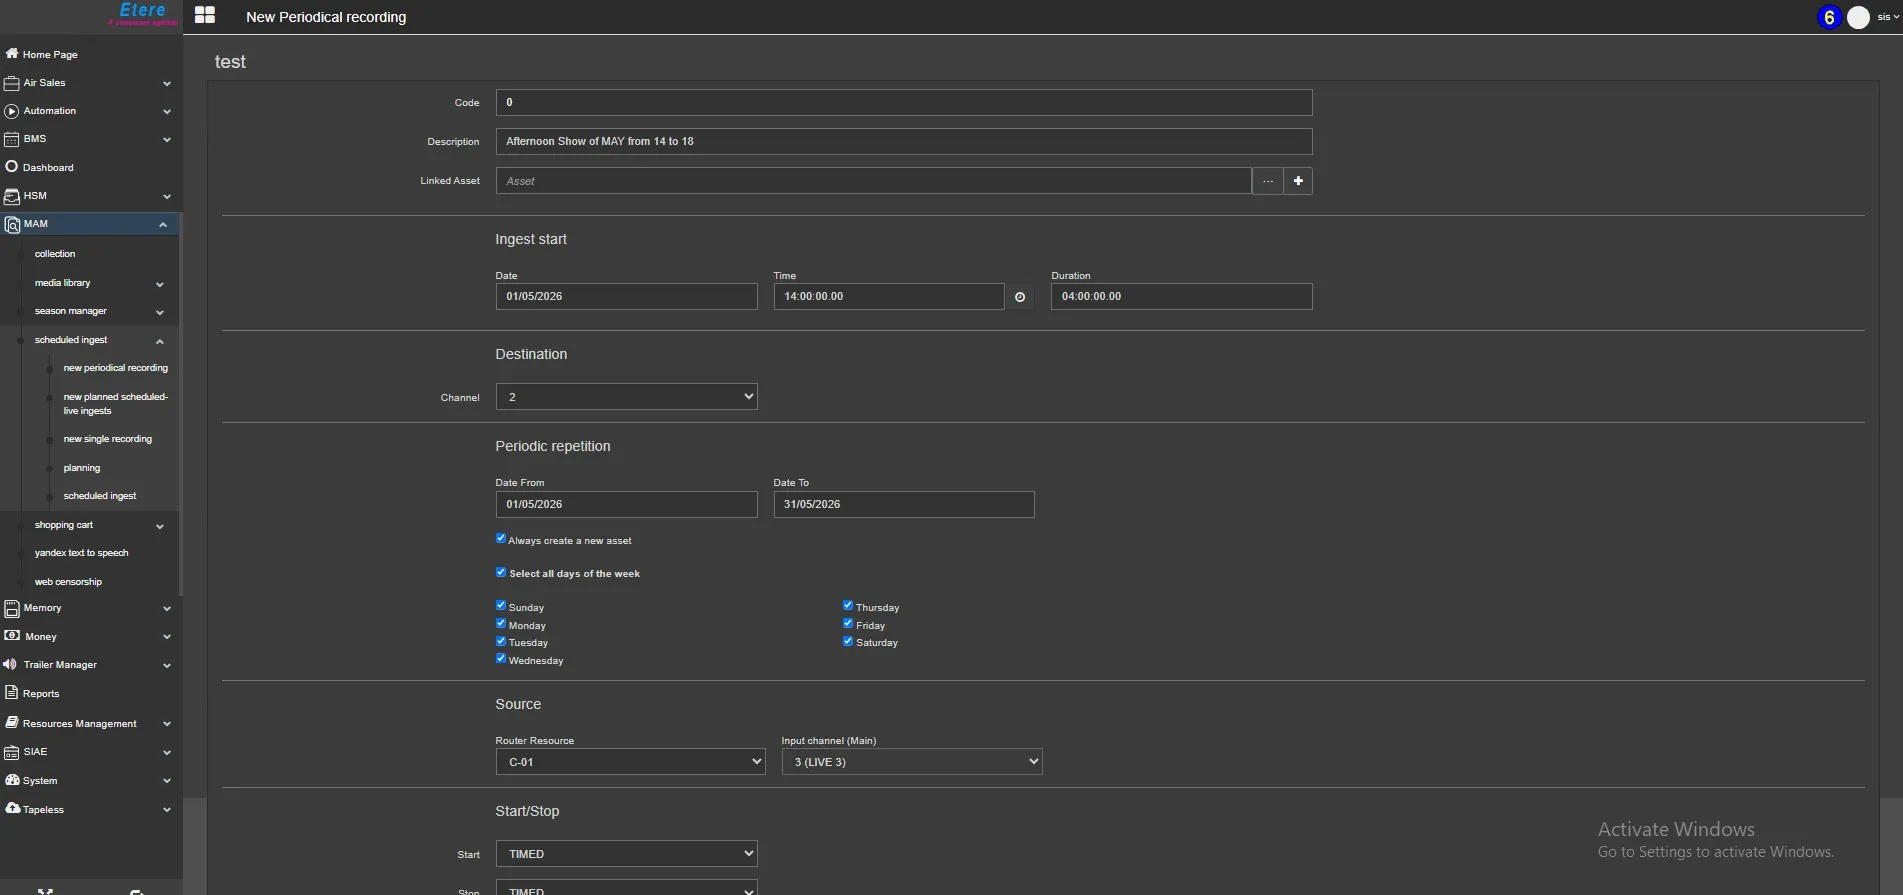
Task: Open the Channel dropdown
Action: click(x=626, y=397)
